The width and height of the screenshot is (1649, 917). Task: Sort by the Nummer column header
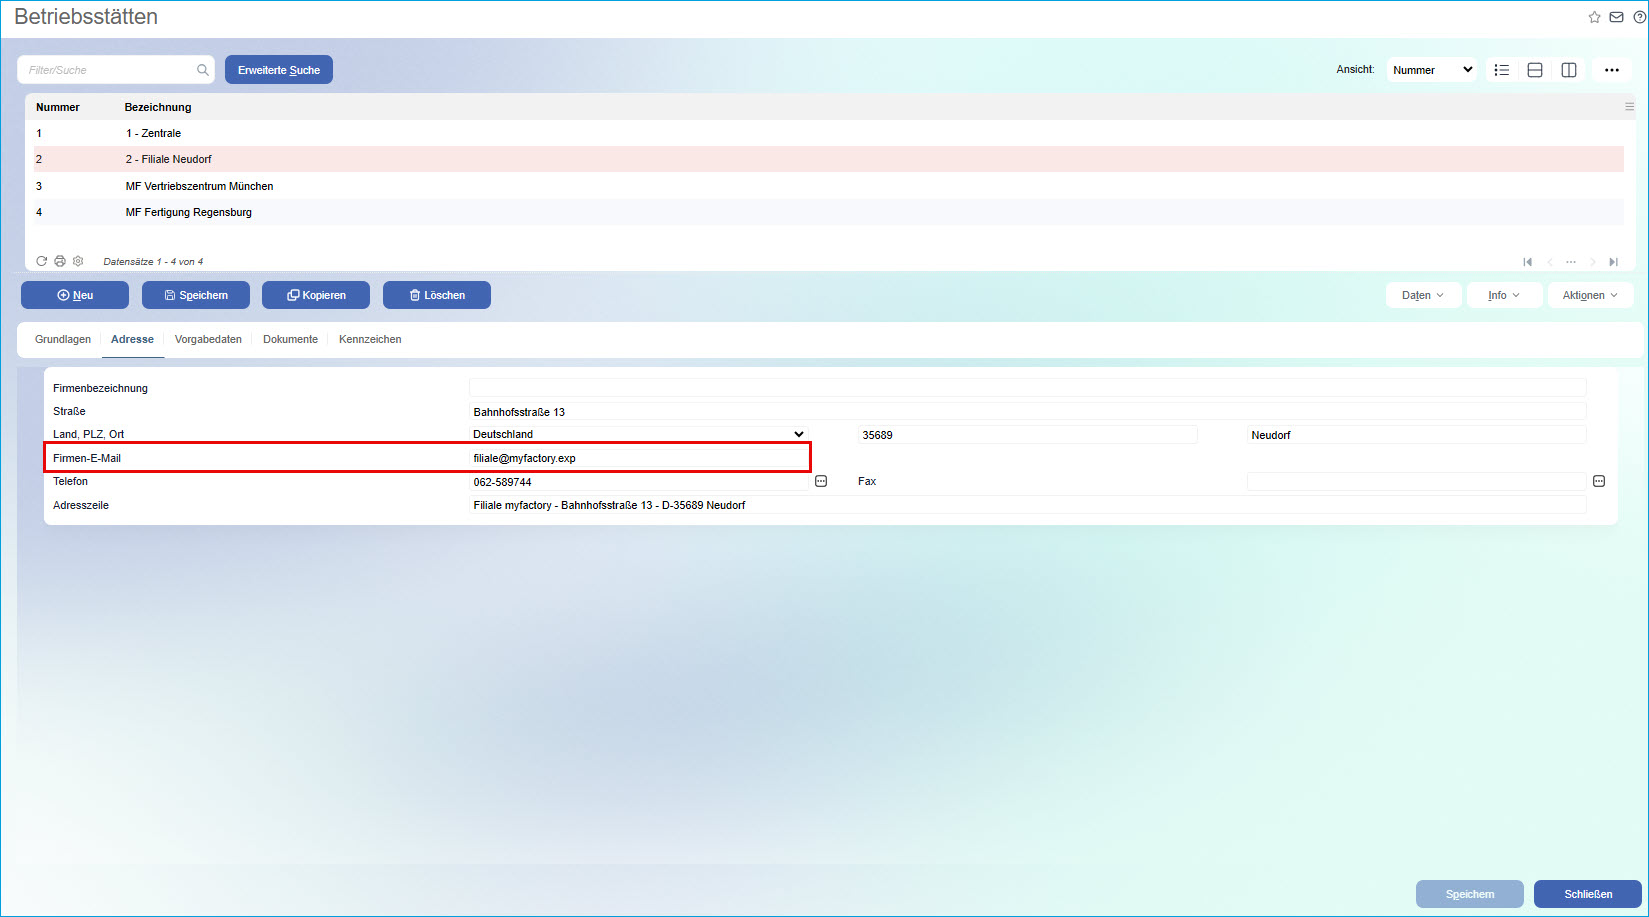(58, 107)
